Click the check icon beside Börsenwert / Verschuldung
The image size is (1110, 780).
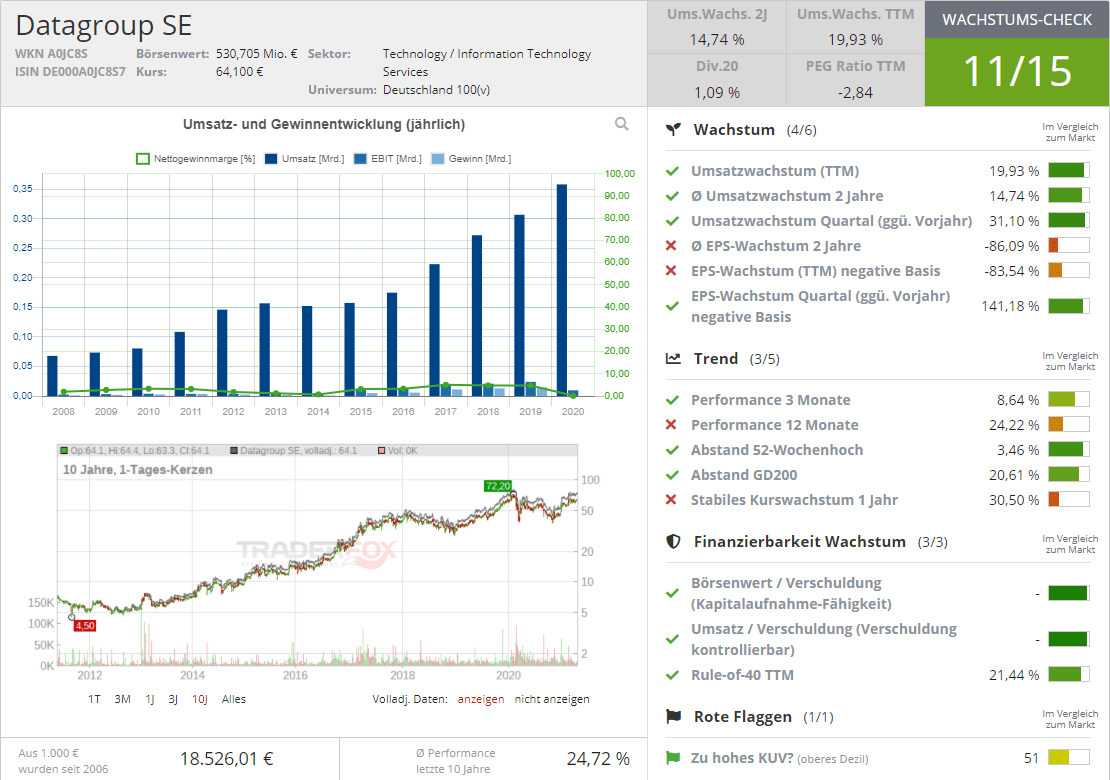tap(673, 593)
